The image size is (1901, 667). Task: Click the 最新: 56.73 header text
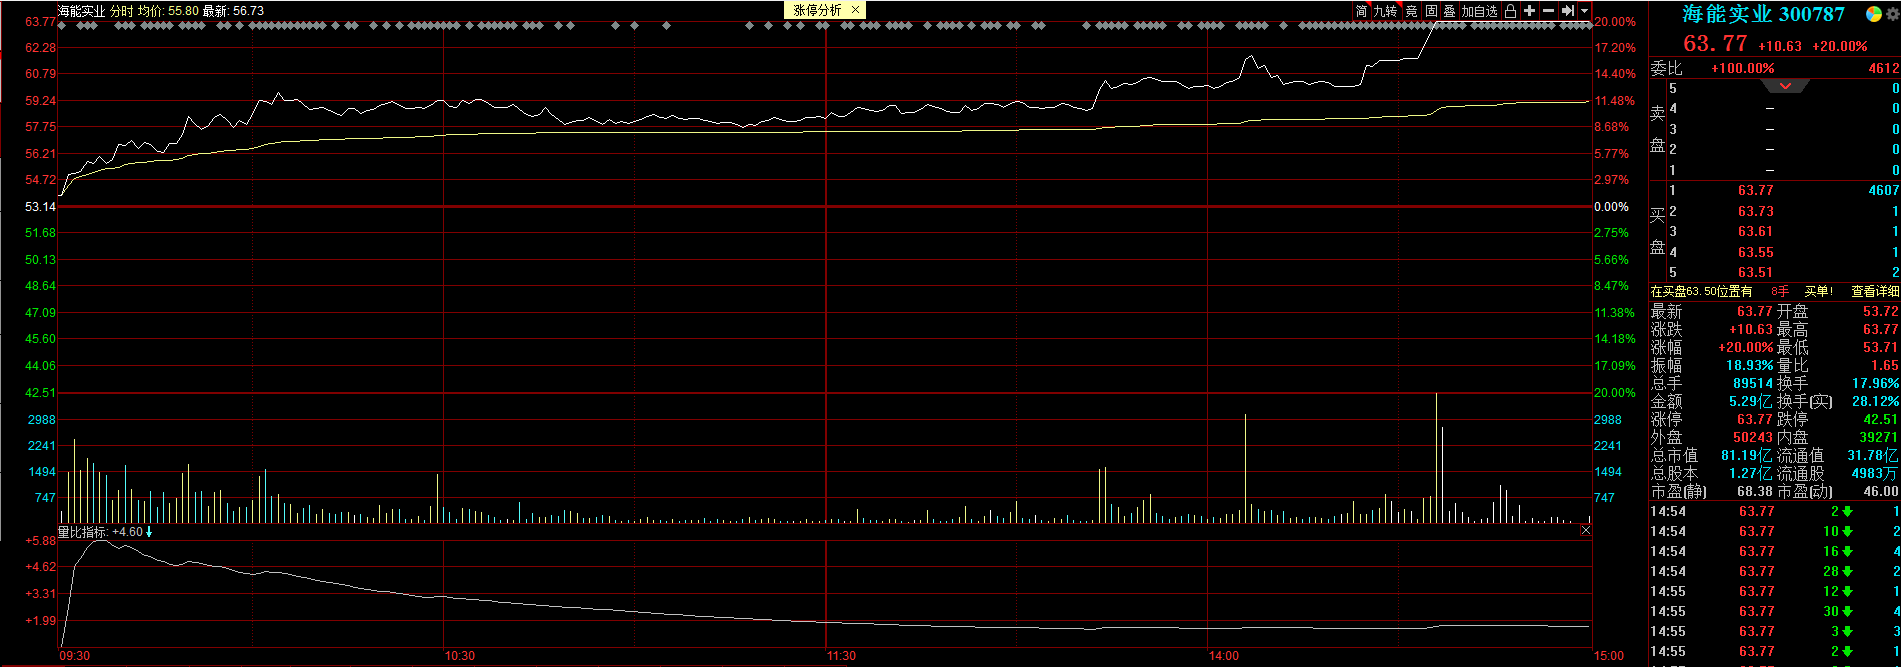[233, 11]
